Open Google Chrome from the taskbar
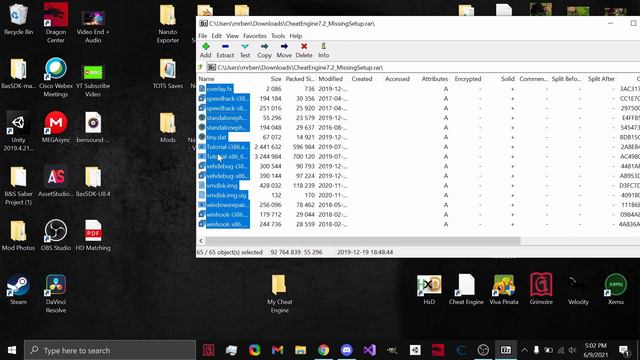 323,350
